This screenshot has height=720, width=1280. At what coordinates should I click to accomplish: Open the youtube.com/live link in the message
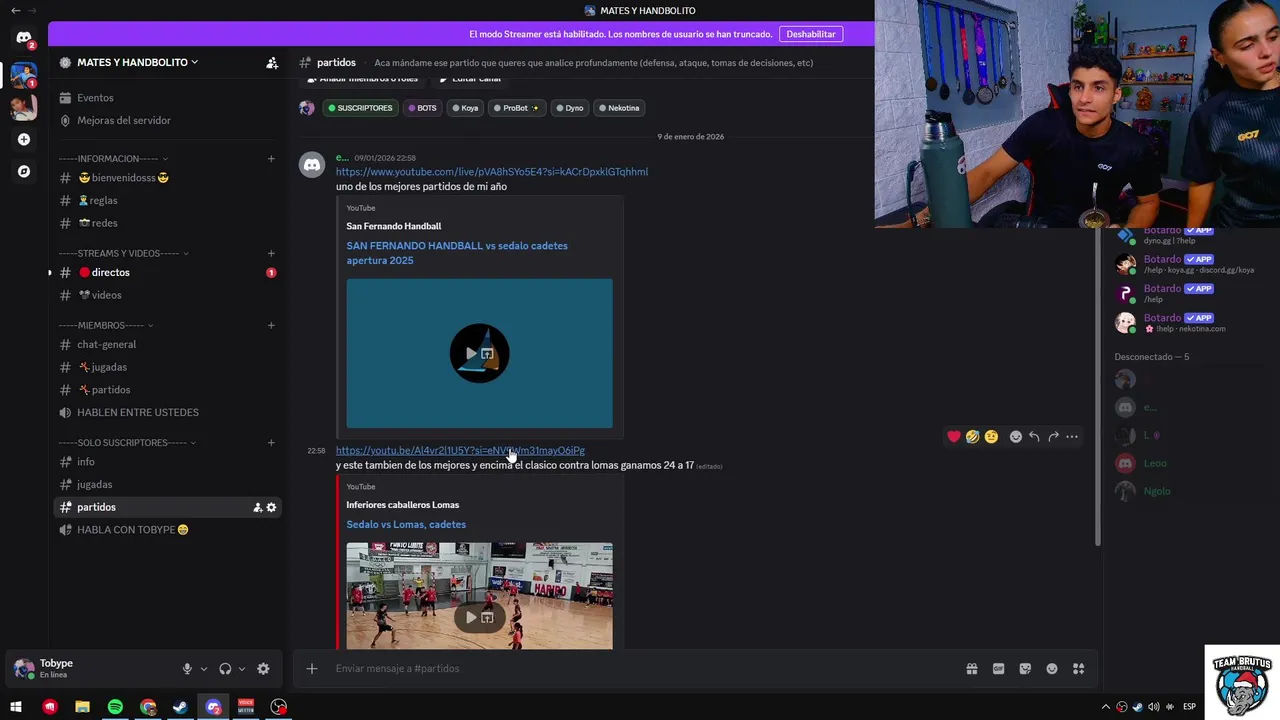coord(492,172)
